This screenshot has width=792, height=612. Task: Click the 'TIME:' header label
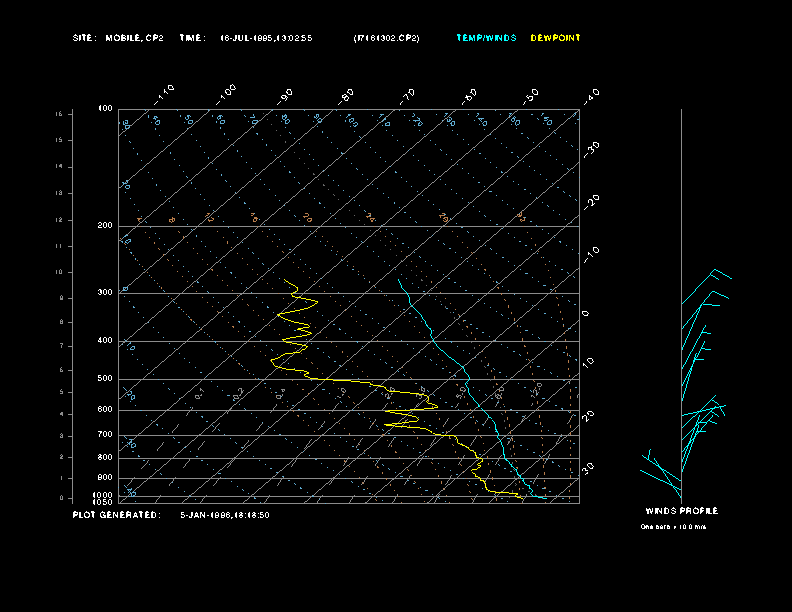pyautogui.click(x=192, y=38)
